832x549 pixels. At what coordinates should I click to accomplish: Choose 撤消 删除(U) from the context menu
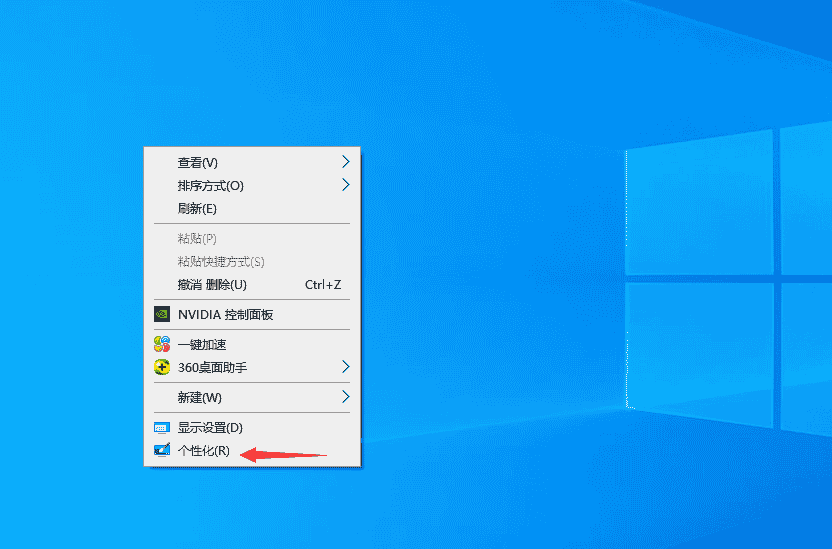(212, 284)
